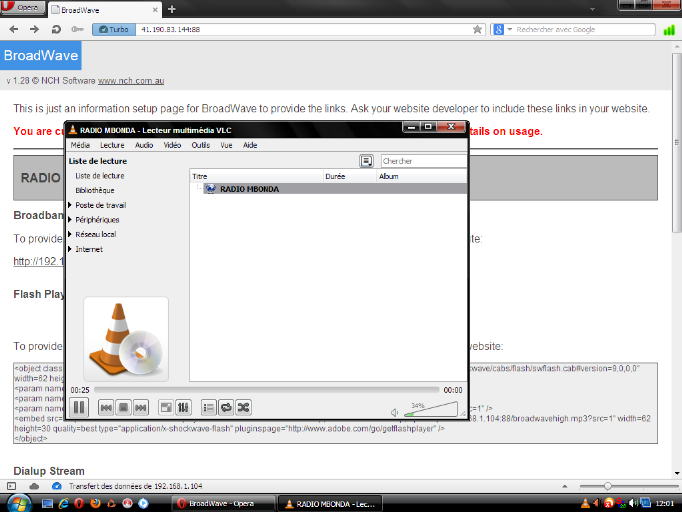Toggle loop mode in VLC
This screenshot has height=512, width=682.
tap(226, 408)
